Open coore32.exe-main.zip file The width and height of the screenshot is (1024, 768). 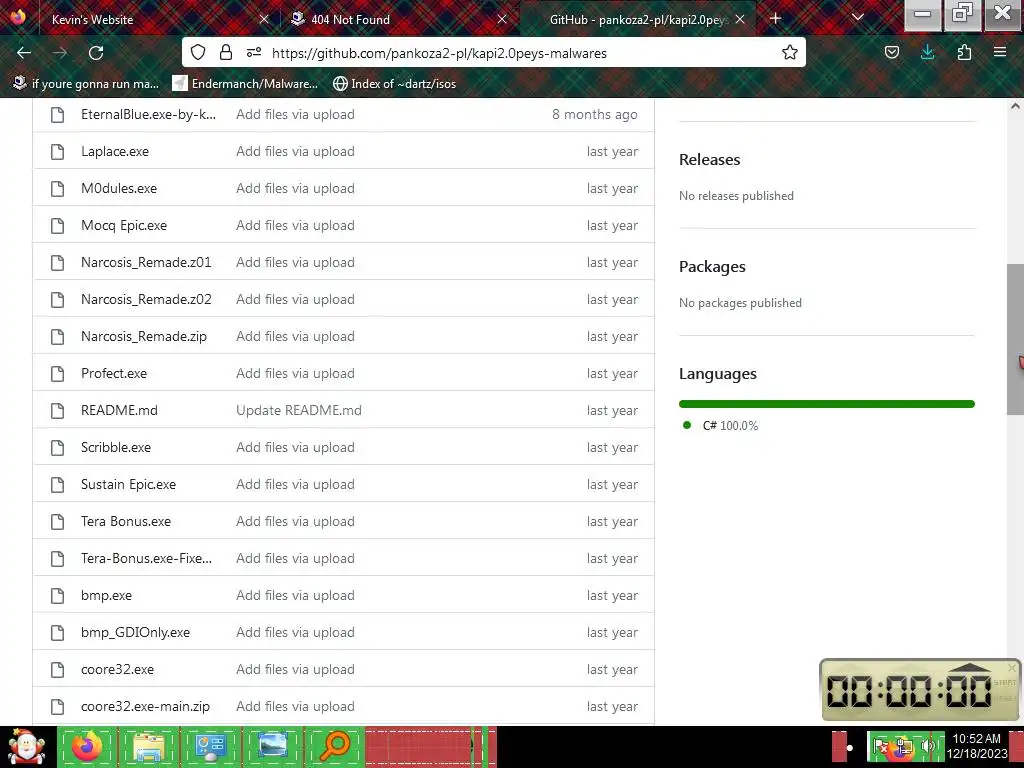pyautogui.click(x=146, y=707)
